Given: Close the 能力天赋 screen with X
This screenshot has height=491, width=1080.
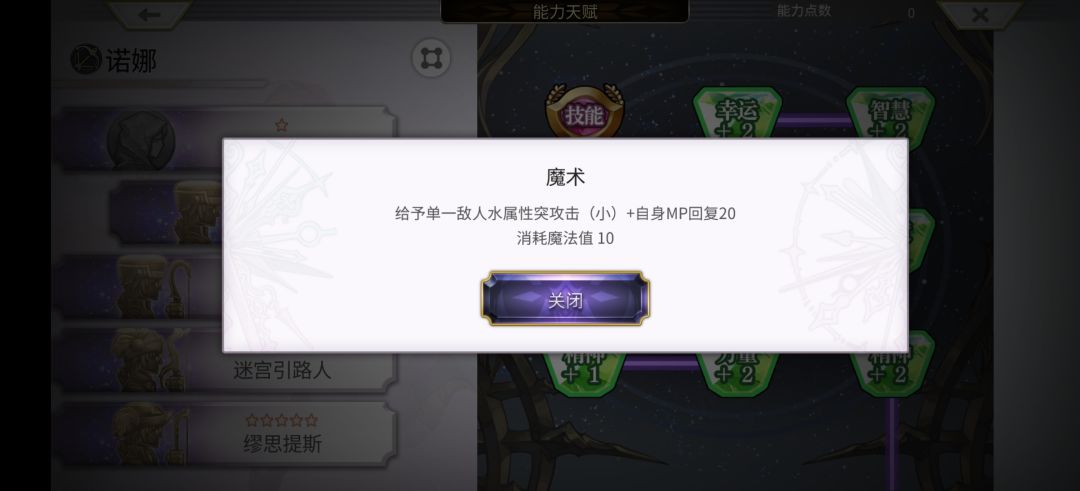Looking at the screenshot, I should point(979,14).
